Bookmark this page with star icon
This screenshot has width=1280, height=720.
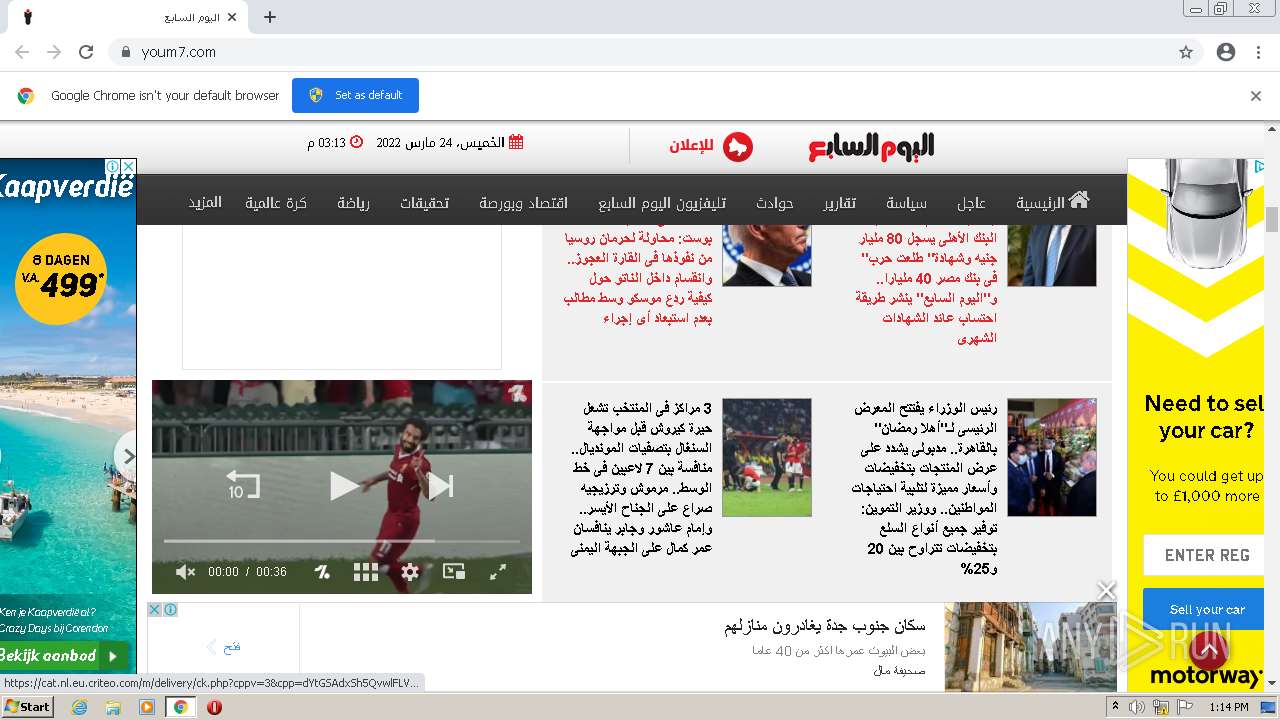point(1186,52)
